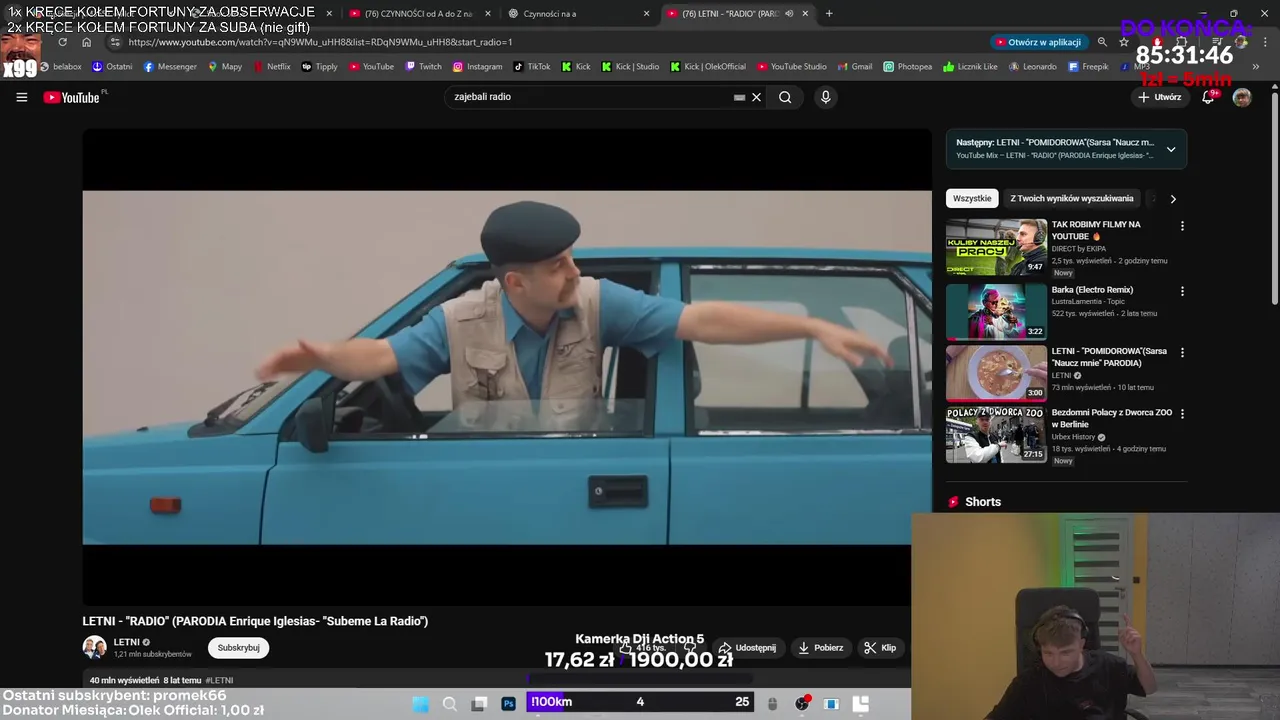Viewport: 1280px width, 720px height.
Task: Open the Twitch bookmark
Action: click(423, 67)
